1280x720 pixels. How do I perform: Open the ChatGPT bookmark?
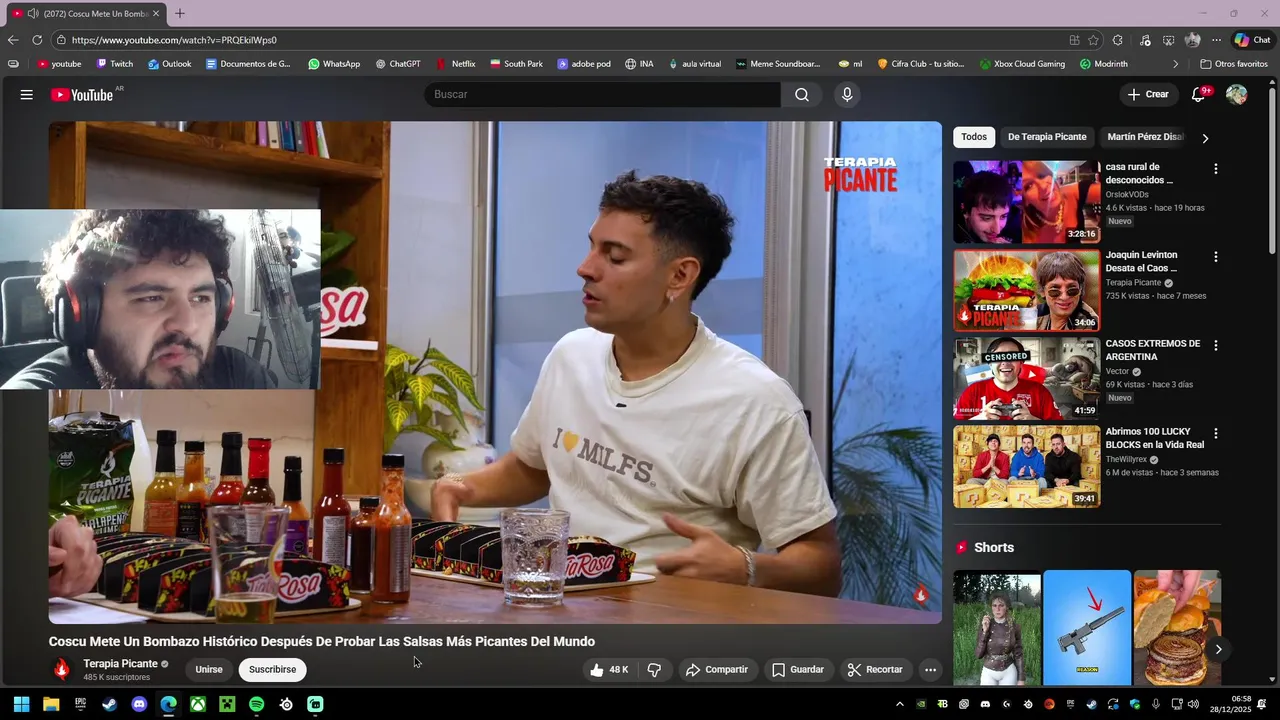[398, 64]
